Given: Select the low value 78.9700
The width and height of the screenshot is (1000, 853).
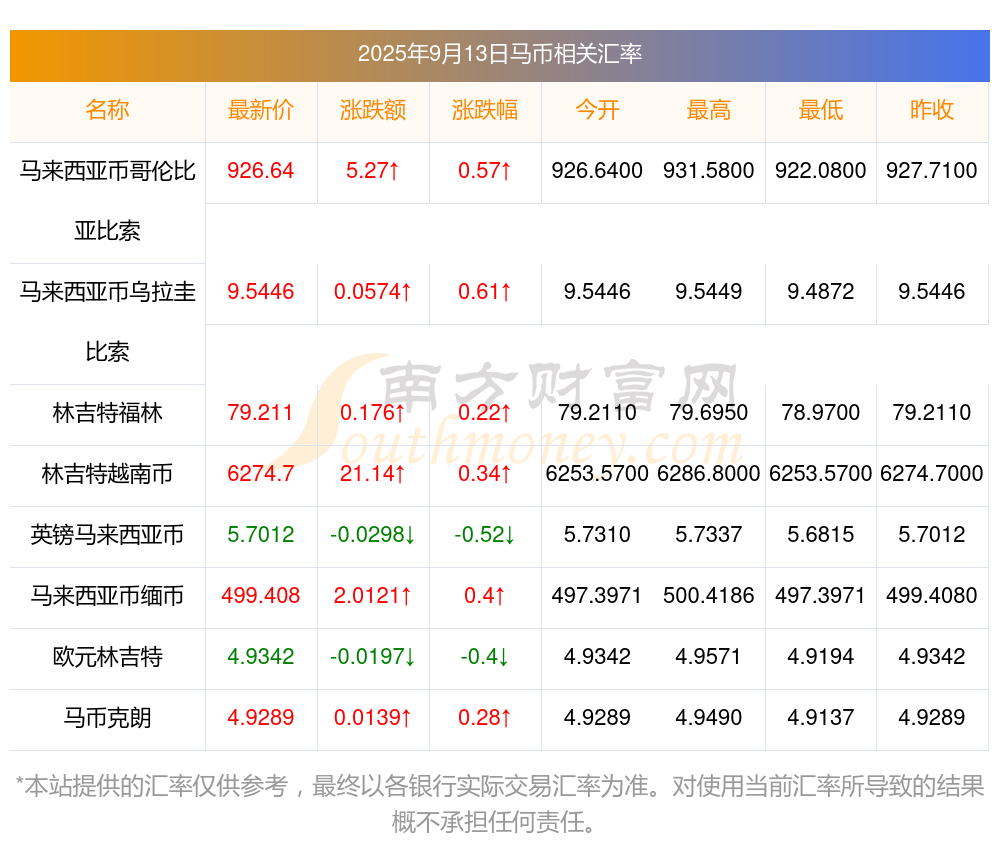Looking at the screenshot, I should point(821,413).
